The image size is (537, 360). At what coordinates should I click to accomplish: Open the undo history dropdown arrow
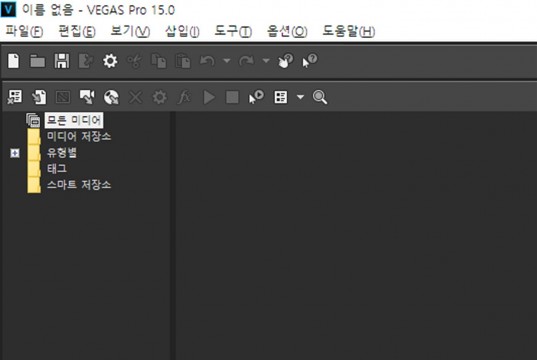point(226,61)
